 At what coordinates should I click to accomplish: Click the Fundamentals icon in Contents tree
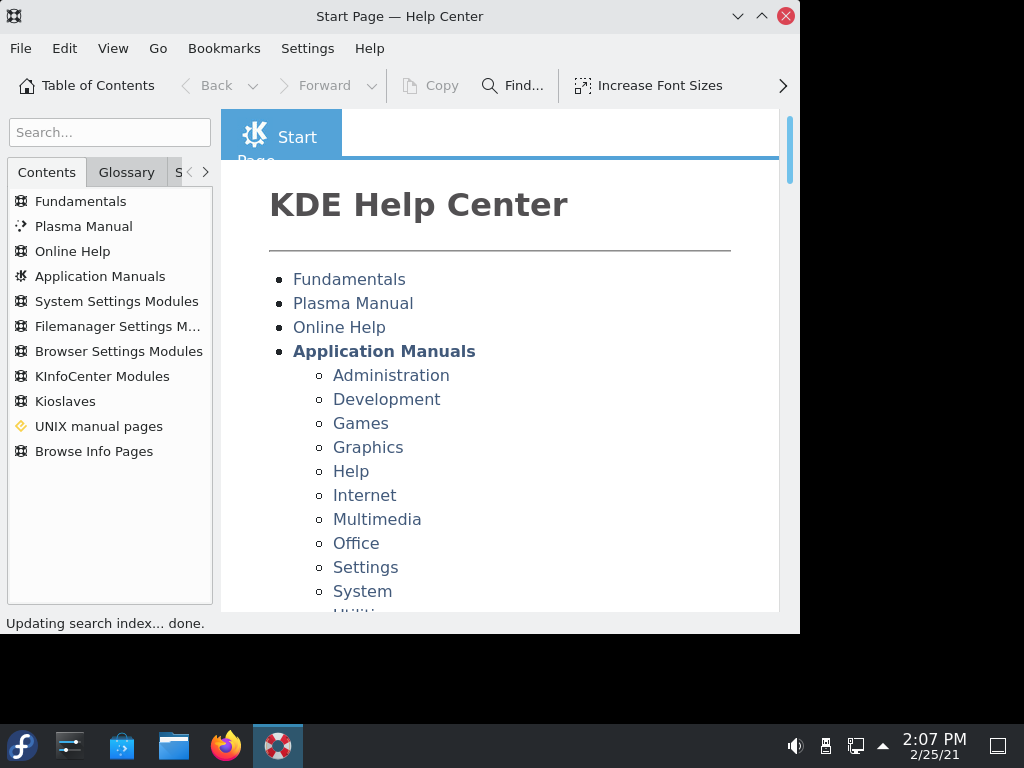point(21,201)
